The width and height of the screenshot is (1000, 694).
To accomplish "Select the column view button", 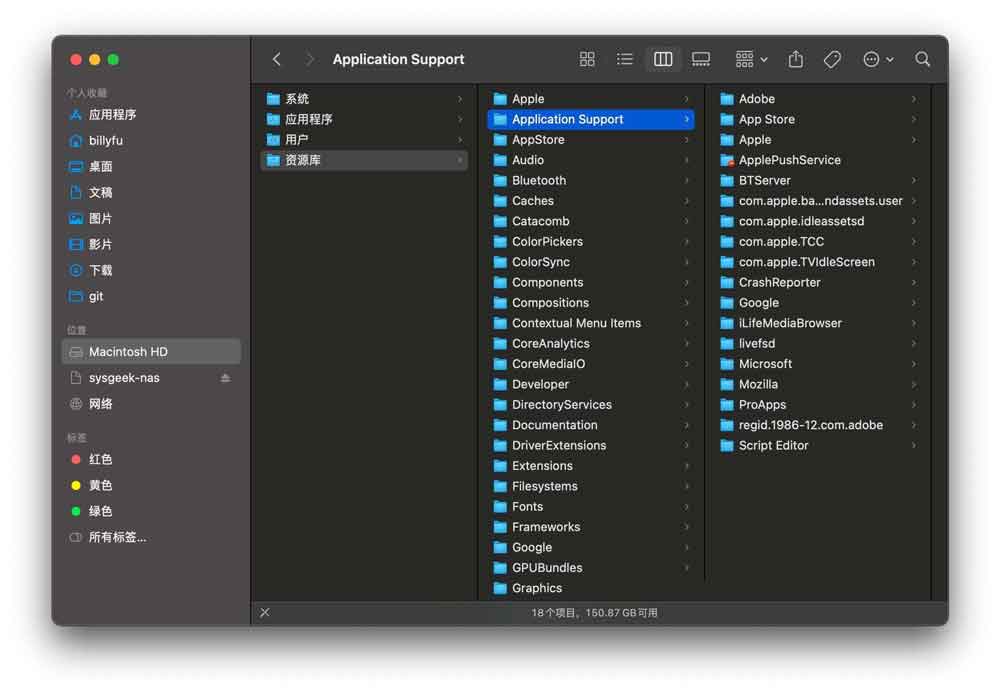I will click(663, 60).
